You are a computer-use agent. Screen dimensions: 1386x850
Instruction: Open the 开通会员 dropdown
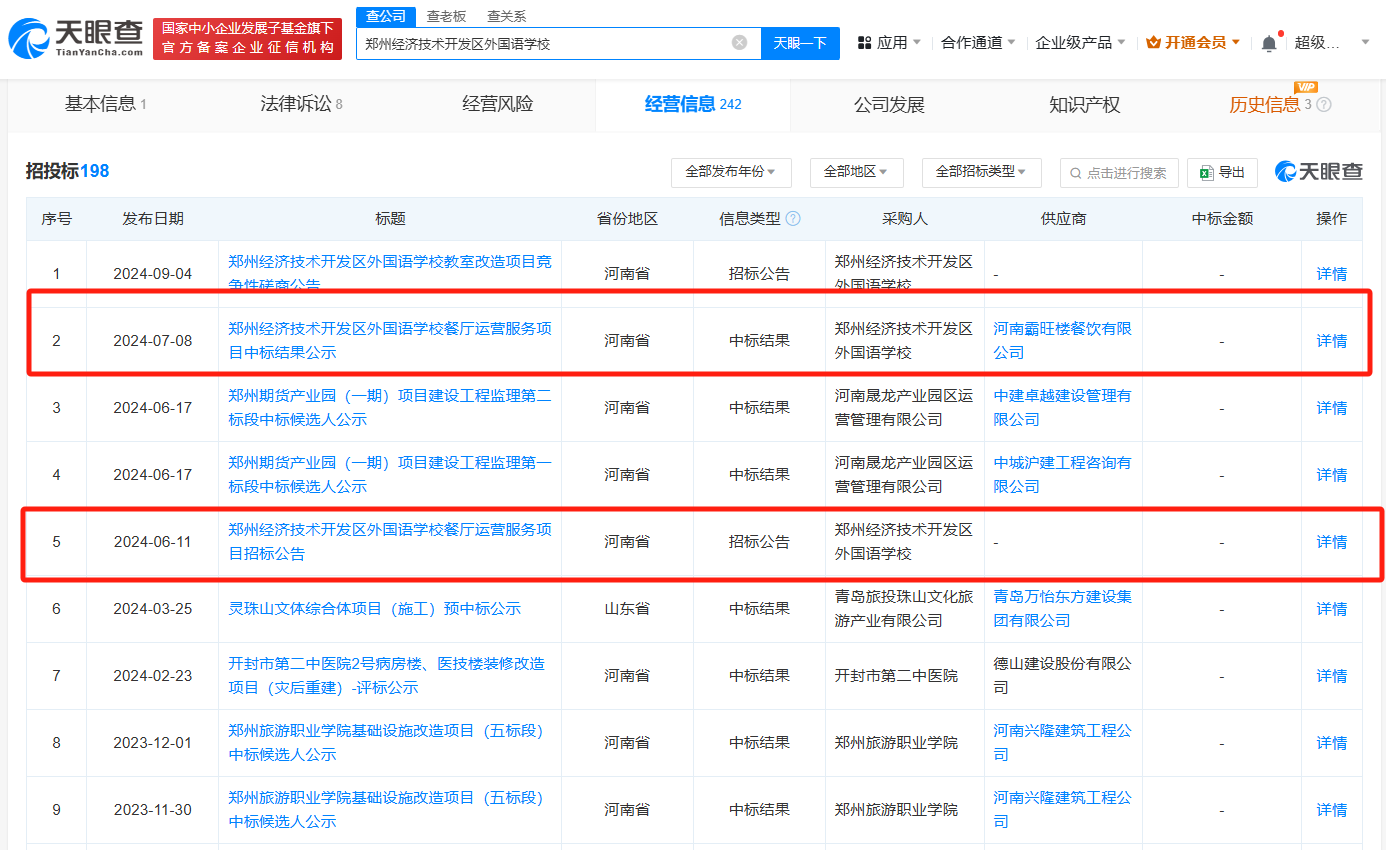click(1193, 42)
